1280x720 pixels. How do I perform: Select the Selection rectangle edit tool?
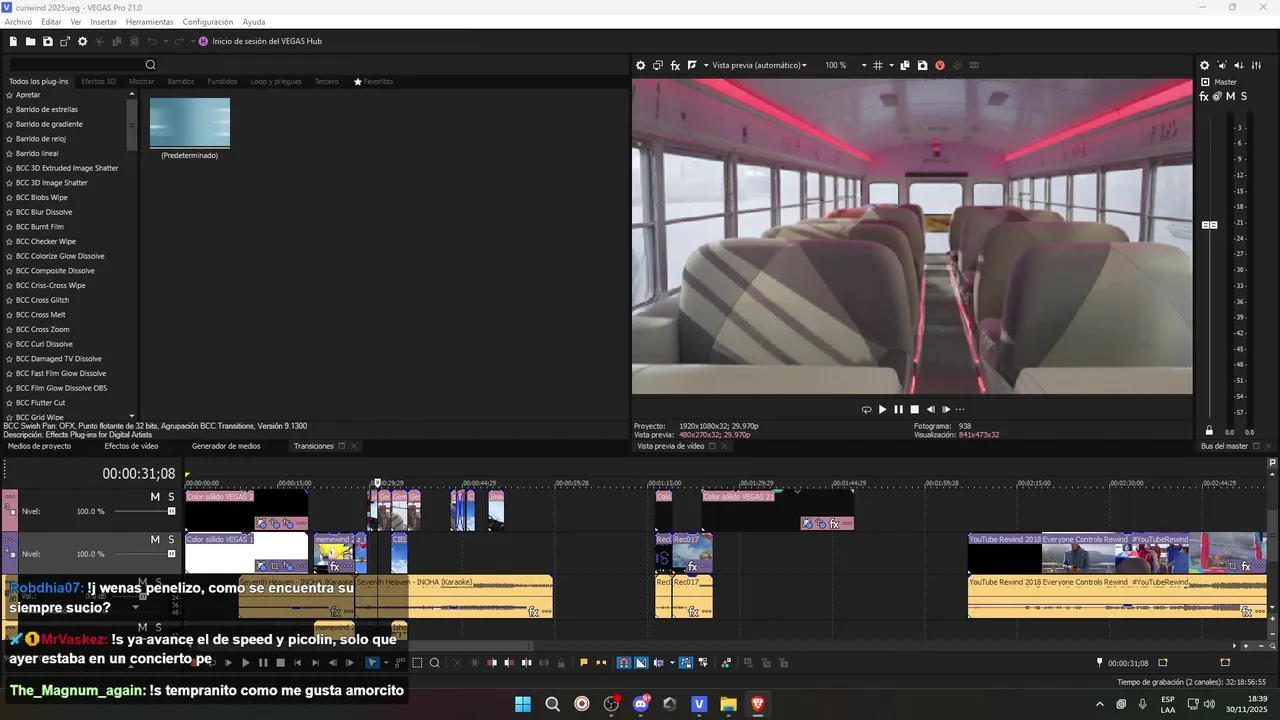click(418, 663)
